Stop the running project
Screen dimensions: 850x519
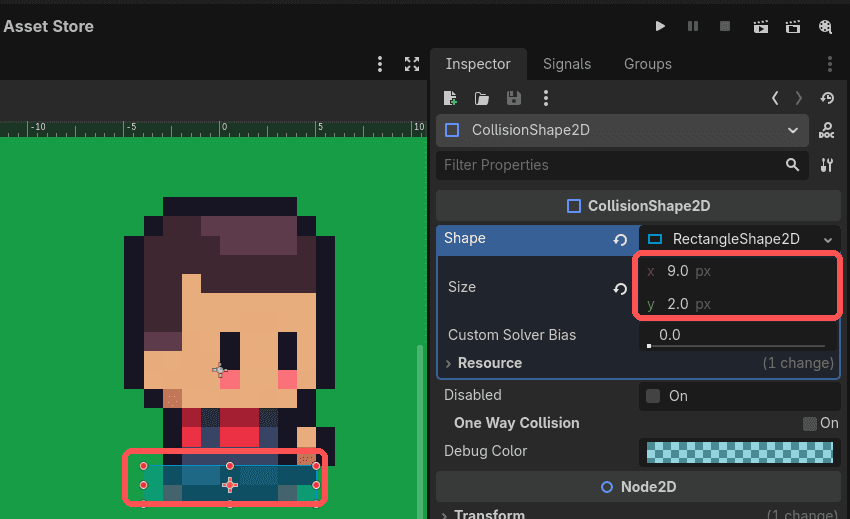click(725, 26)
